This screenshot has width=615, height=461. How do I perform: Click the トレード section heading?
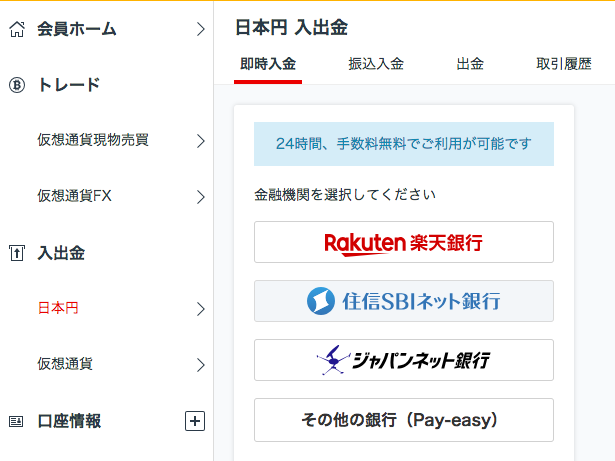(69, 85)
